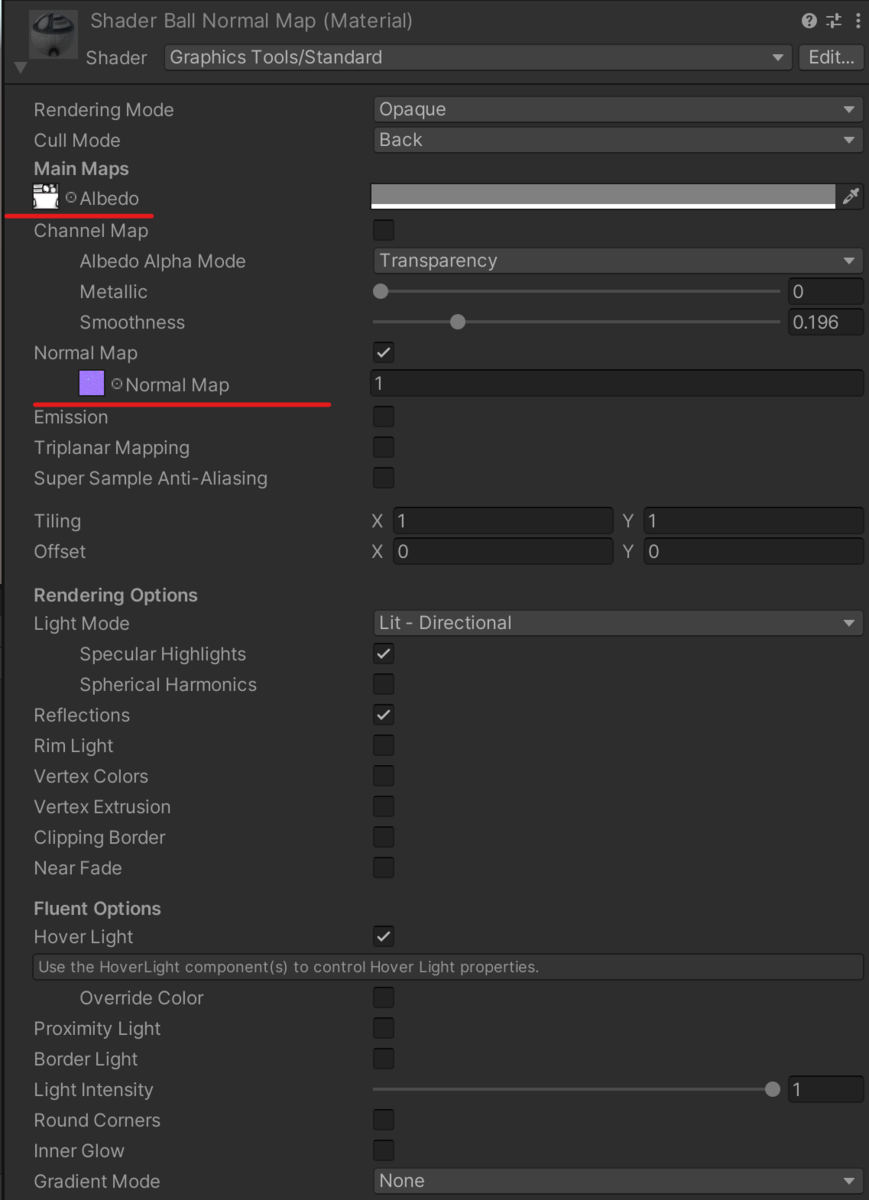Click the purple Normal Map texture thumbnail
The width and height of the screenshot is (869, 1200).
click(x=91, y=383)
